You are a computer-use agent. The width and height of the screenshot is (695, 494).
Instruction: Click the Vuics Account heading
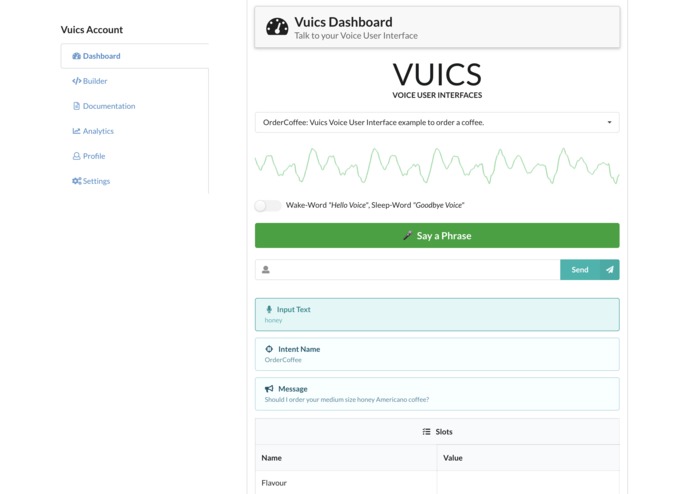coord(92,30)
